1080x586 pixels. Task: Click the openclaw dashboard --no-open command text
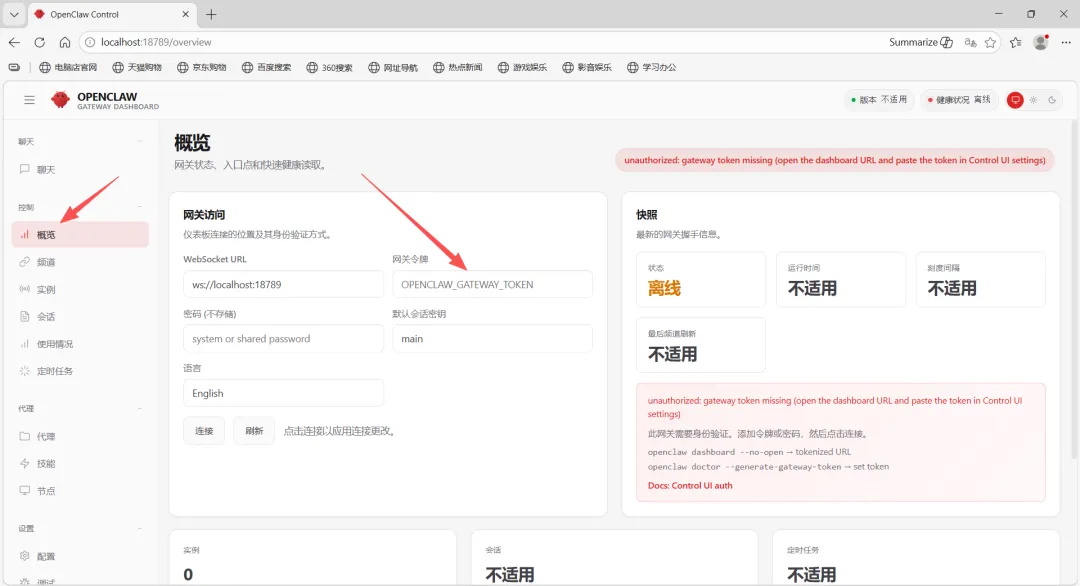[x=715, y=452]
